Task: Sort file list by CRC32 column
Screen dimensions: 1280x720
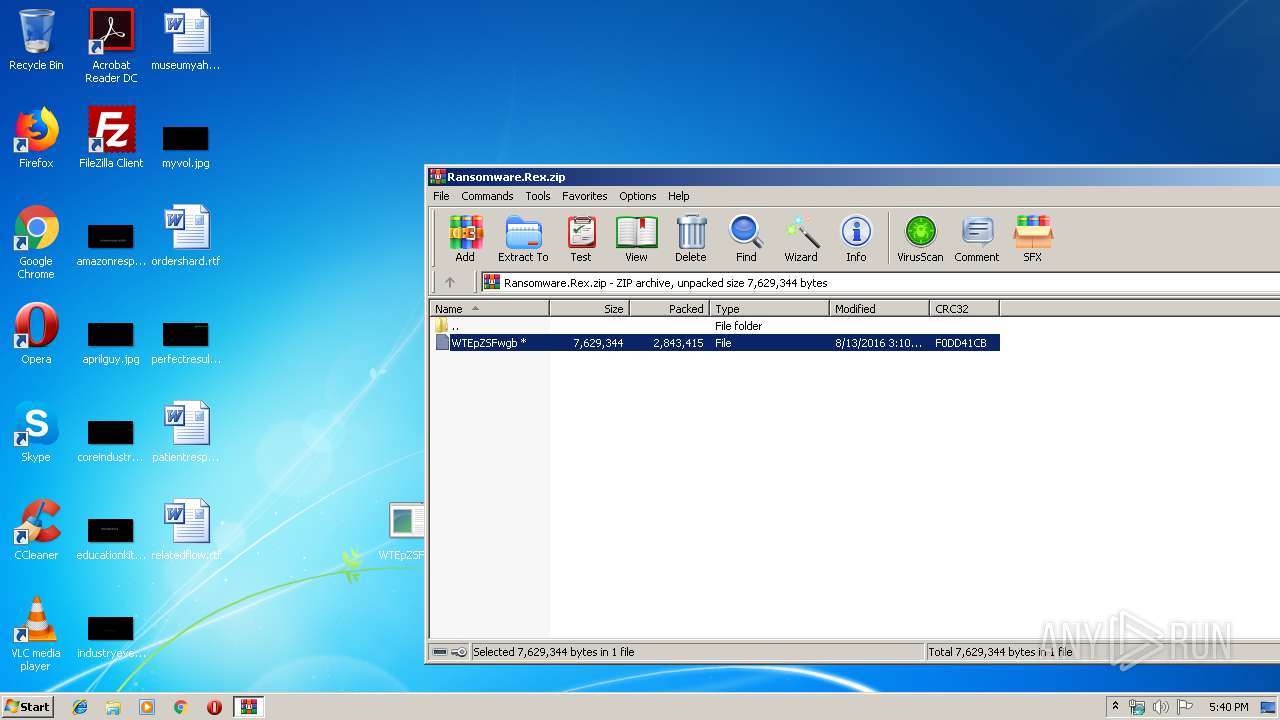Action: 965,309
